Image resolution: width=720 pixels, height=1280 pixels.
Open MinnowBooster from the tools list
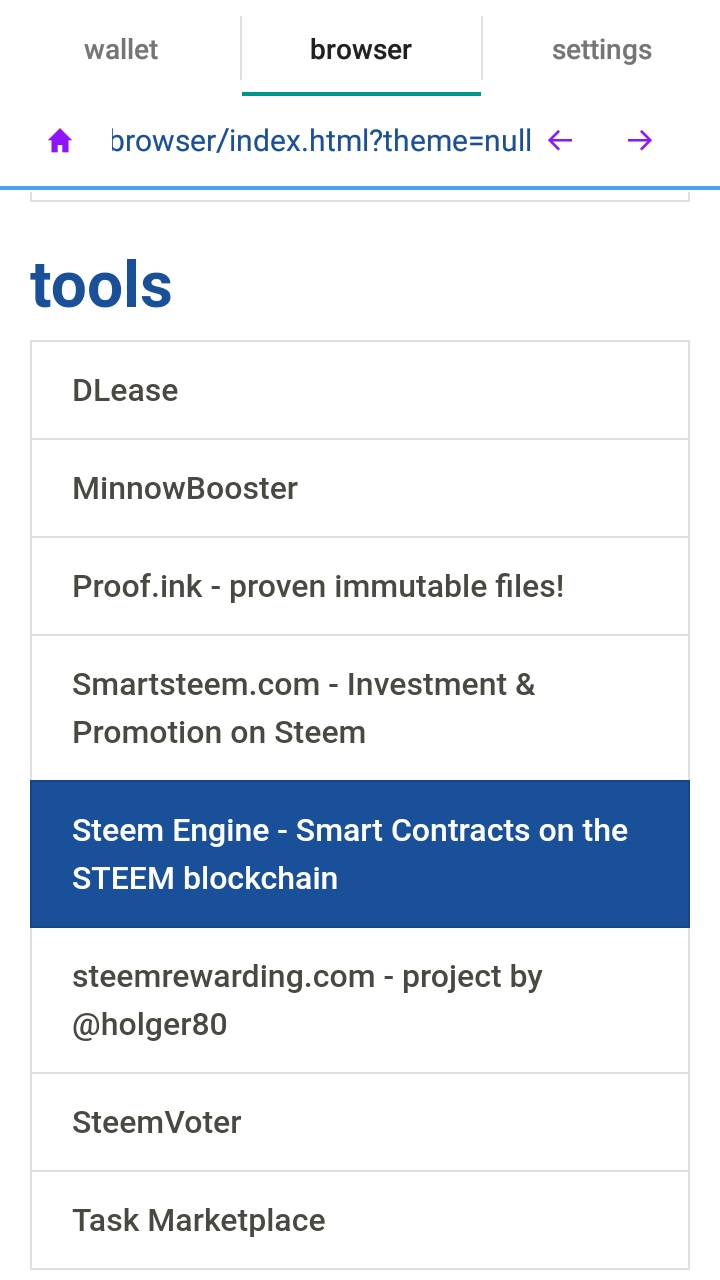point(360,488)
